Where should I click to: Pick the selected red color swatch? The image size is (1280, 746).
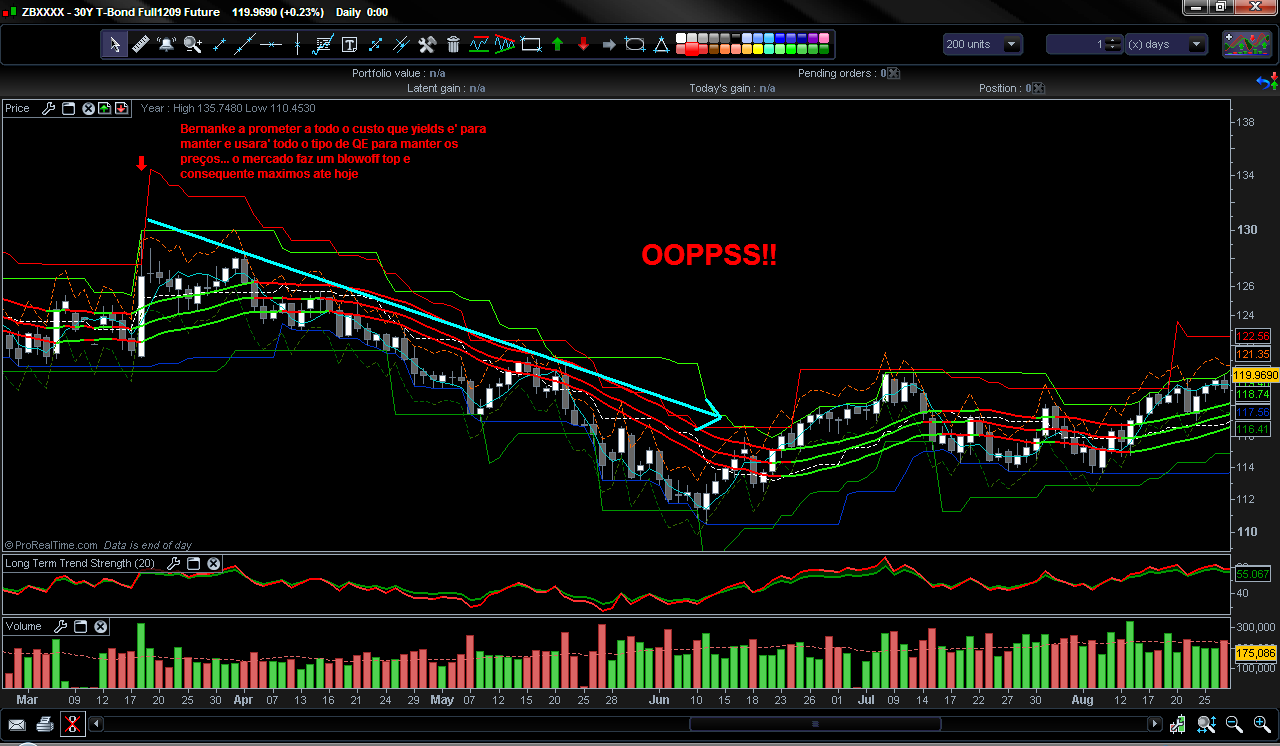tap(691, 48)
